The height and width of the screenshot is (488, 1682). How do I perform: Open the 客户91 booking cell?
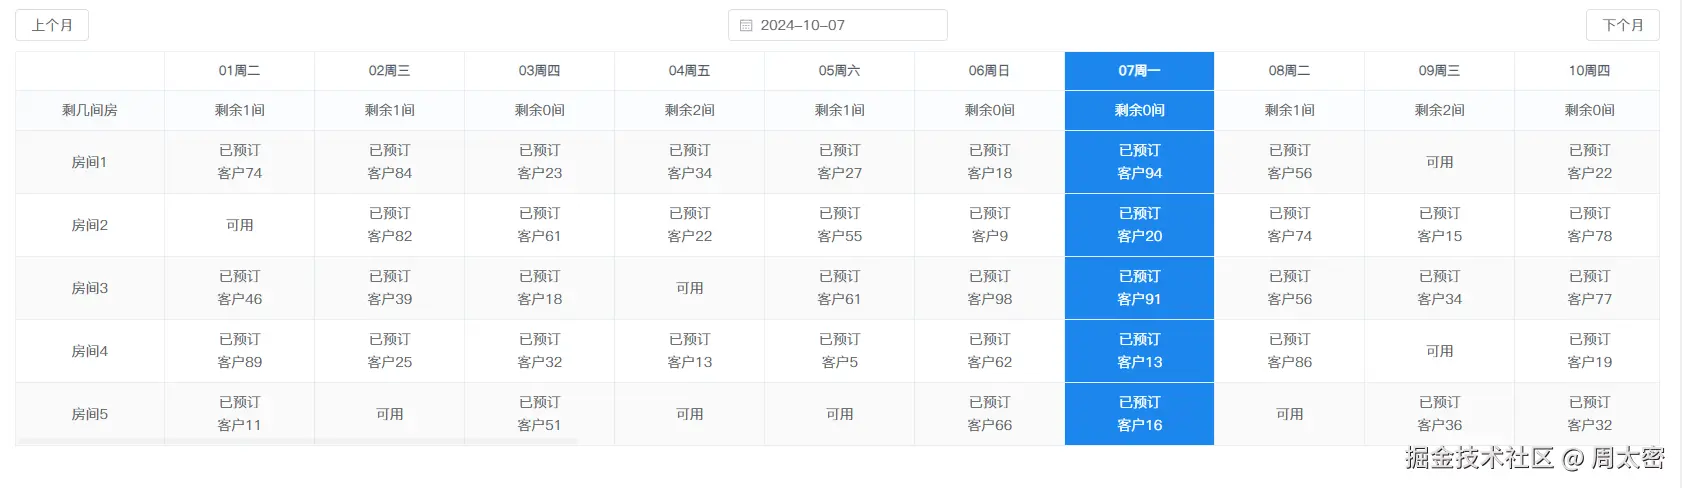[1140, 288]
